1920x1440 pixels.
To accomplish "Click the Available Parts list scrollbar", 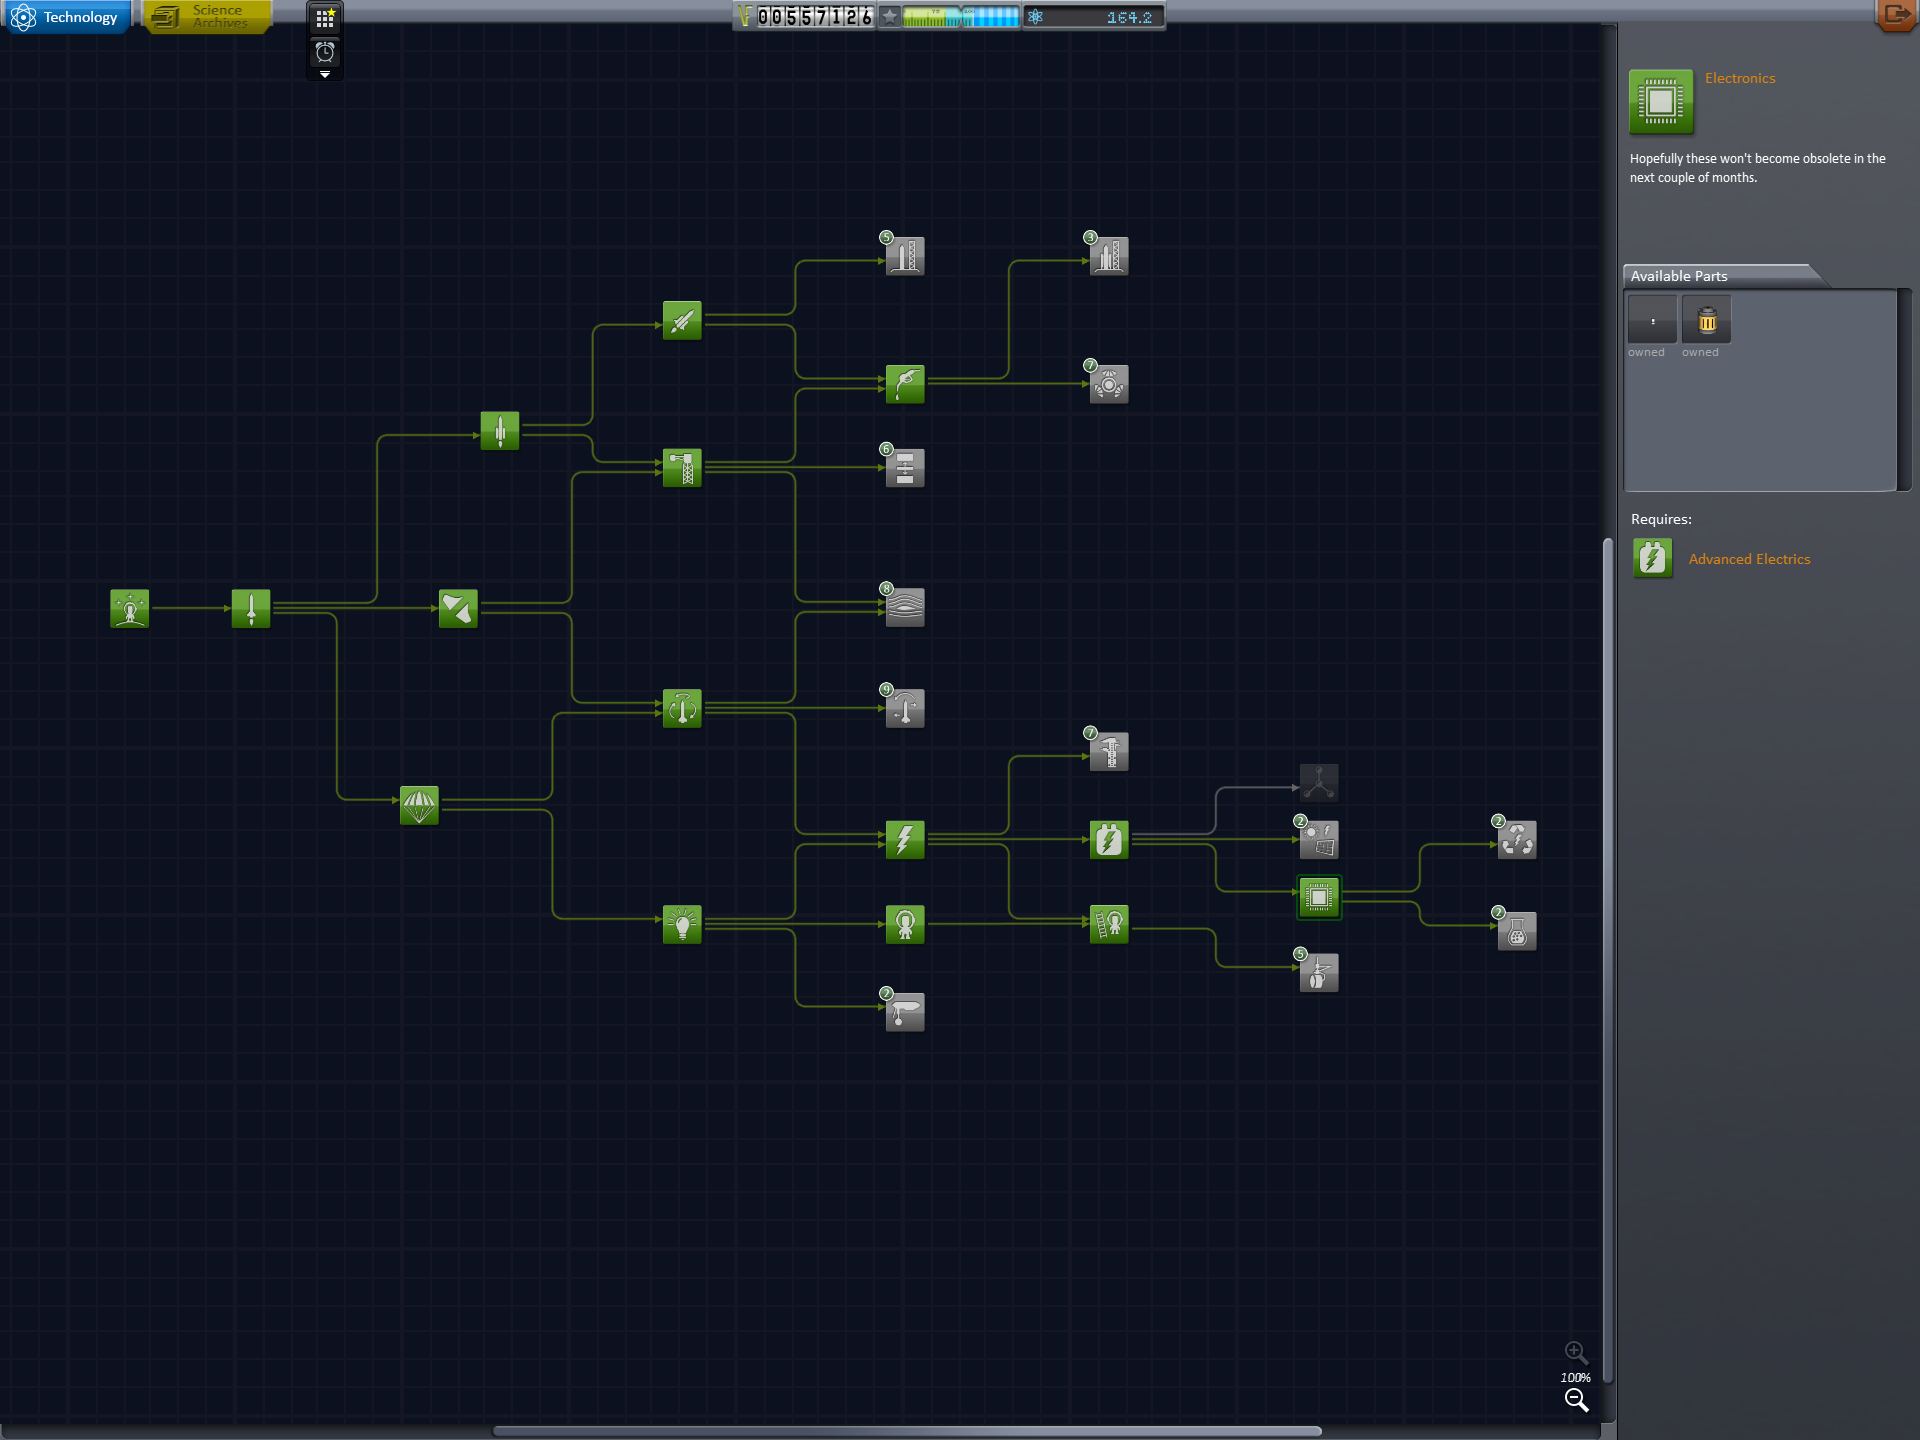I will click(x=1904, y=390).
